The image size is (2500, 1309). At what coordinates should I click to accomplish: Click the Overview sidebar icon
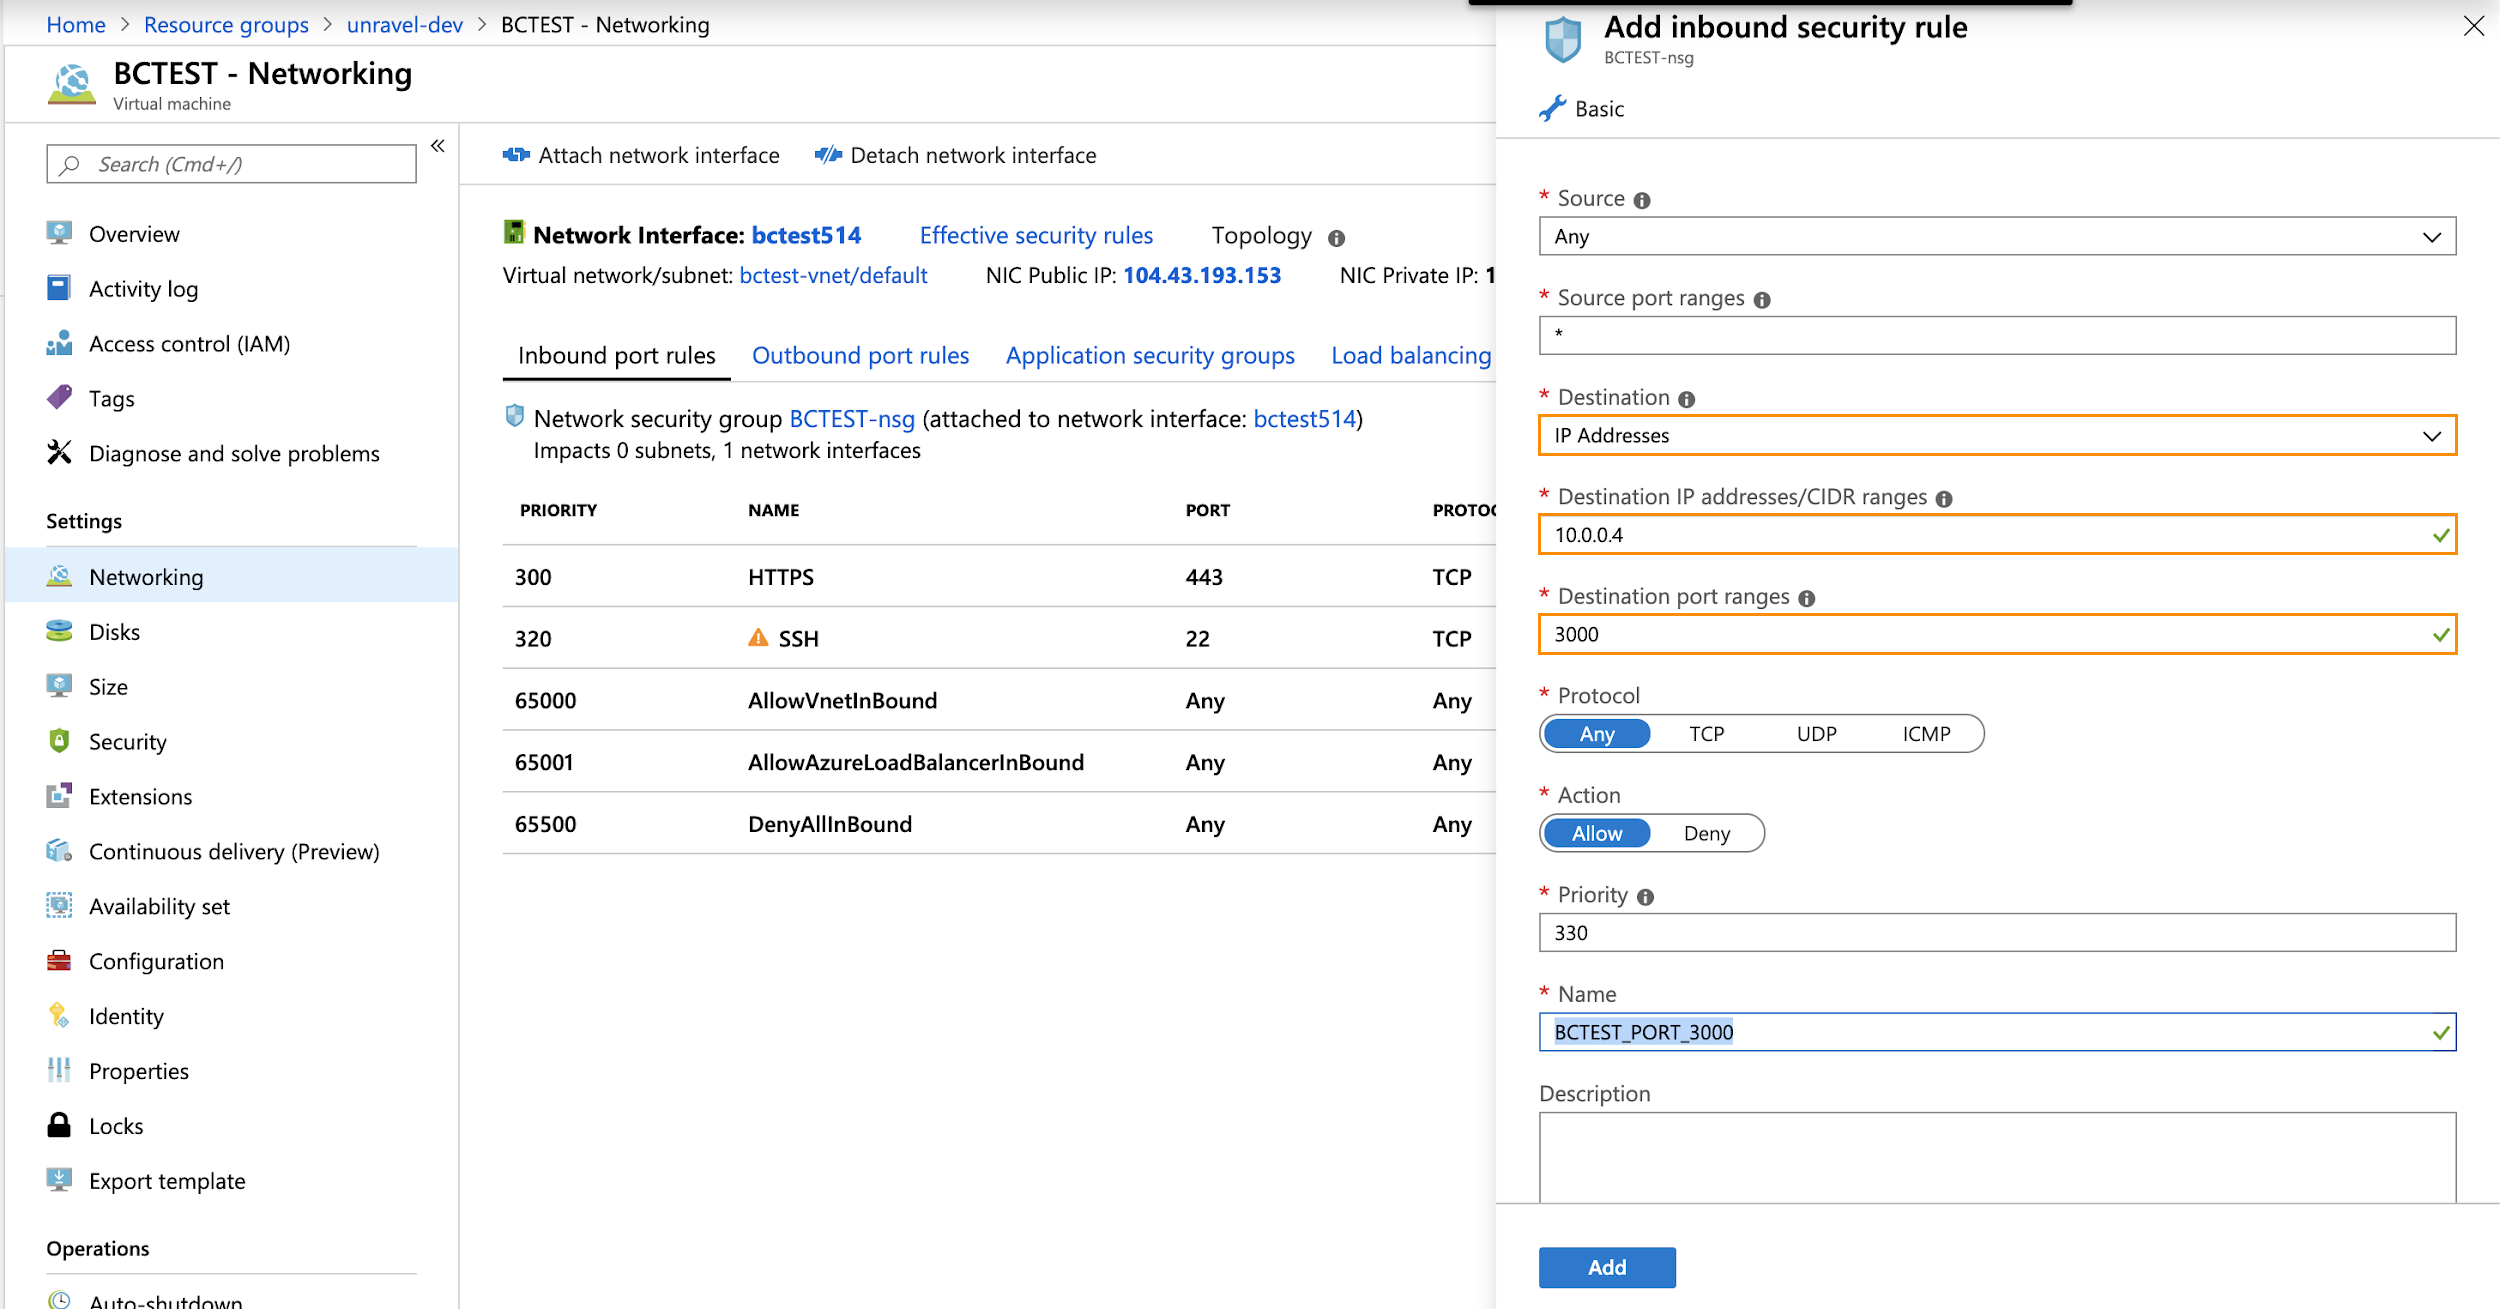click(x=59, y=233)
